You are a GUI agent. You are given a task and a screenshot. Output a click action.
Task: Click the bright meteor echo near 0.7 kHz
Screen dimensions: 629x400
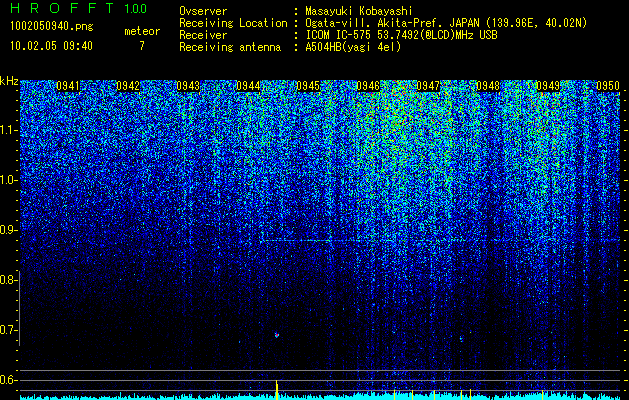pyautogui.click(x=276, y=335)
